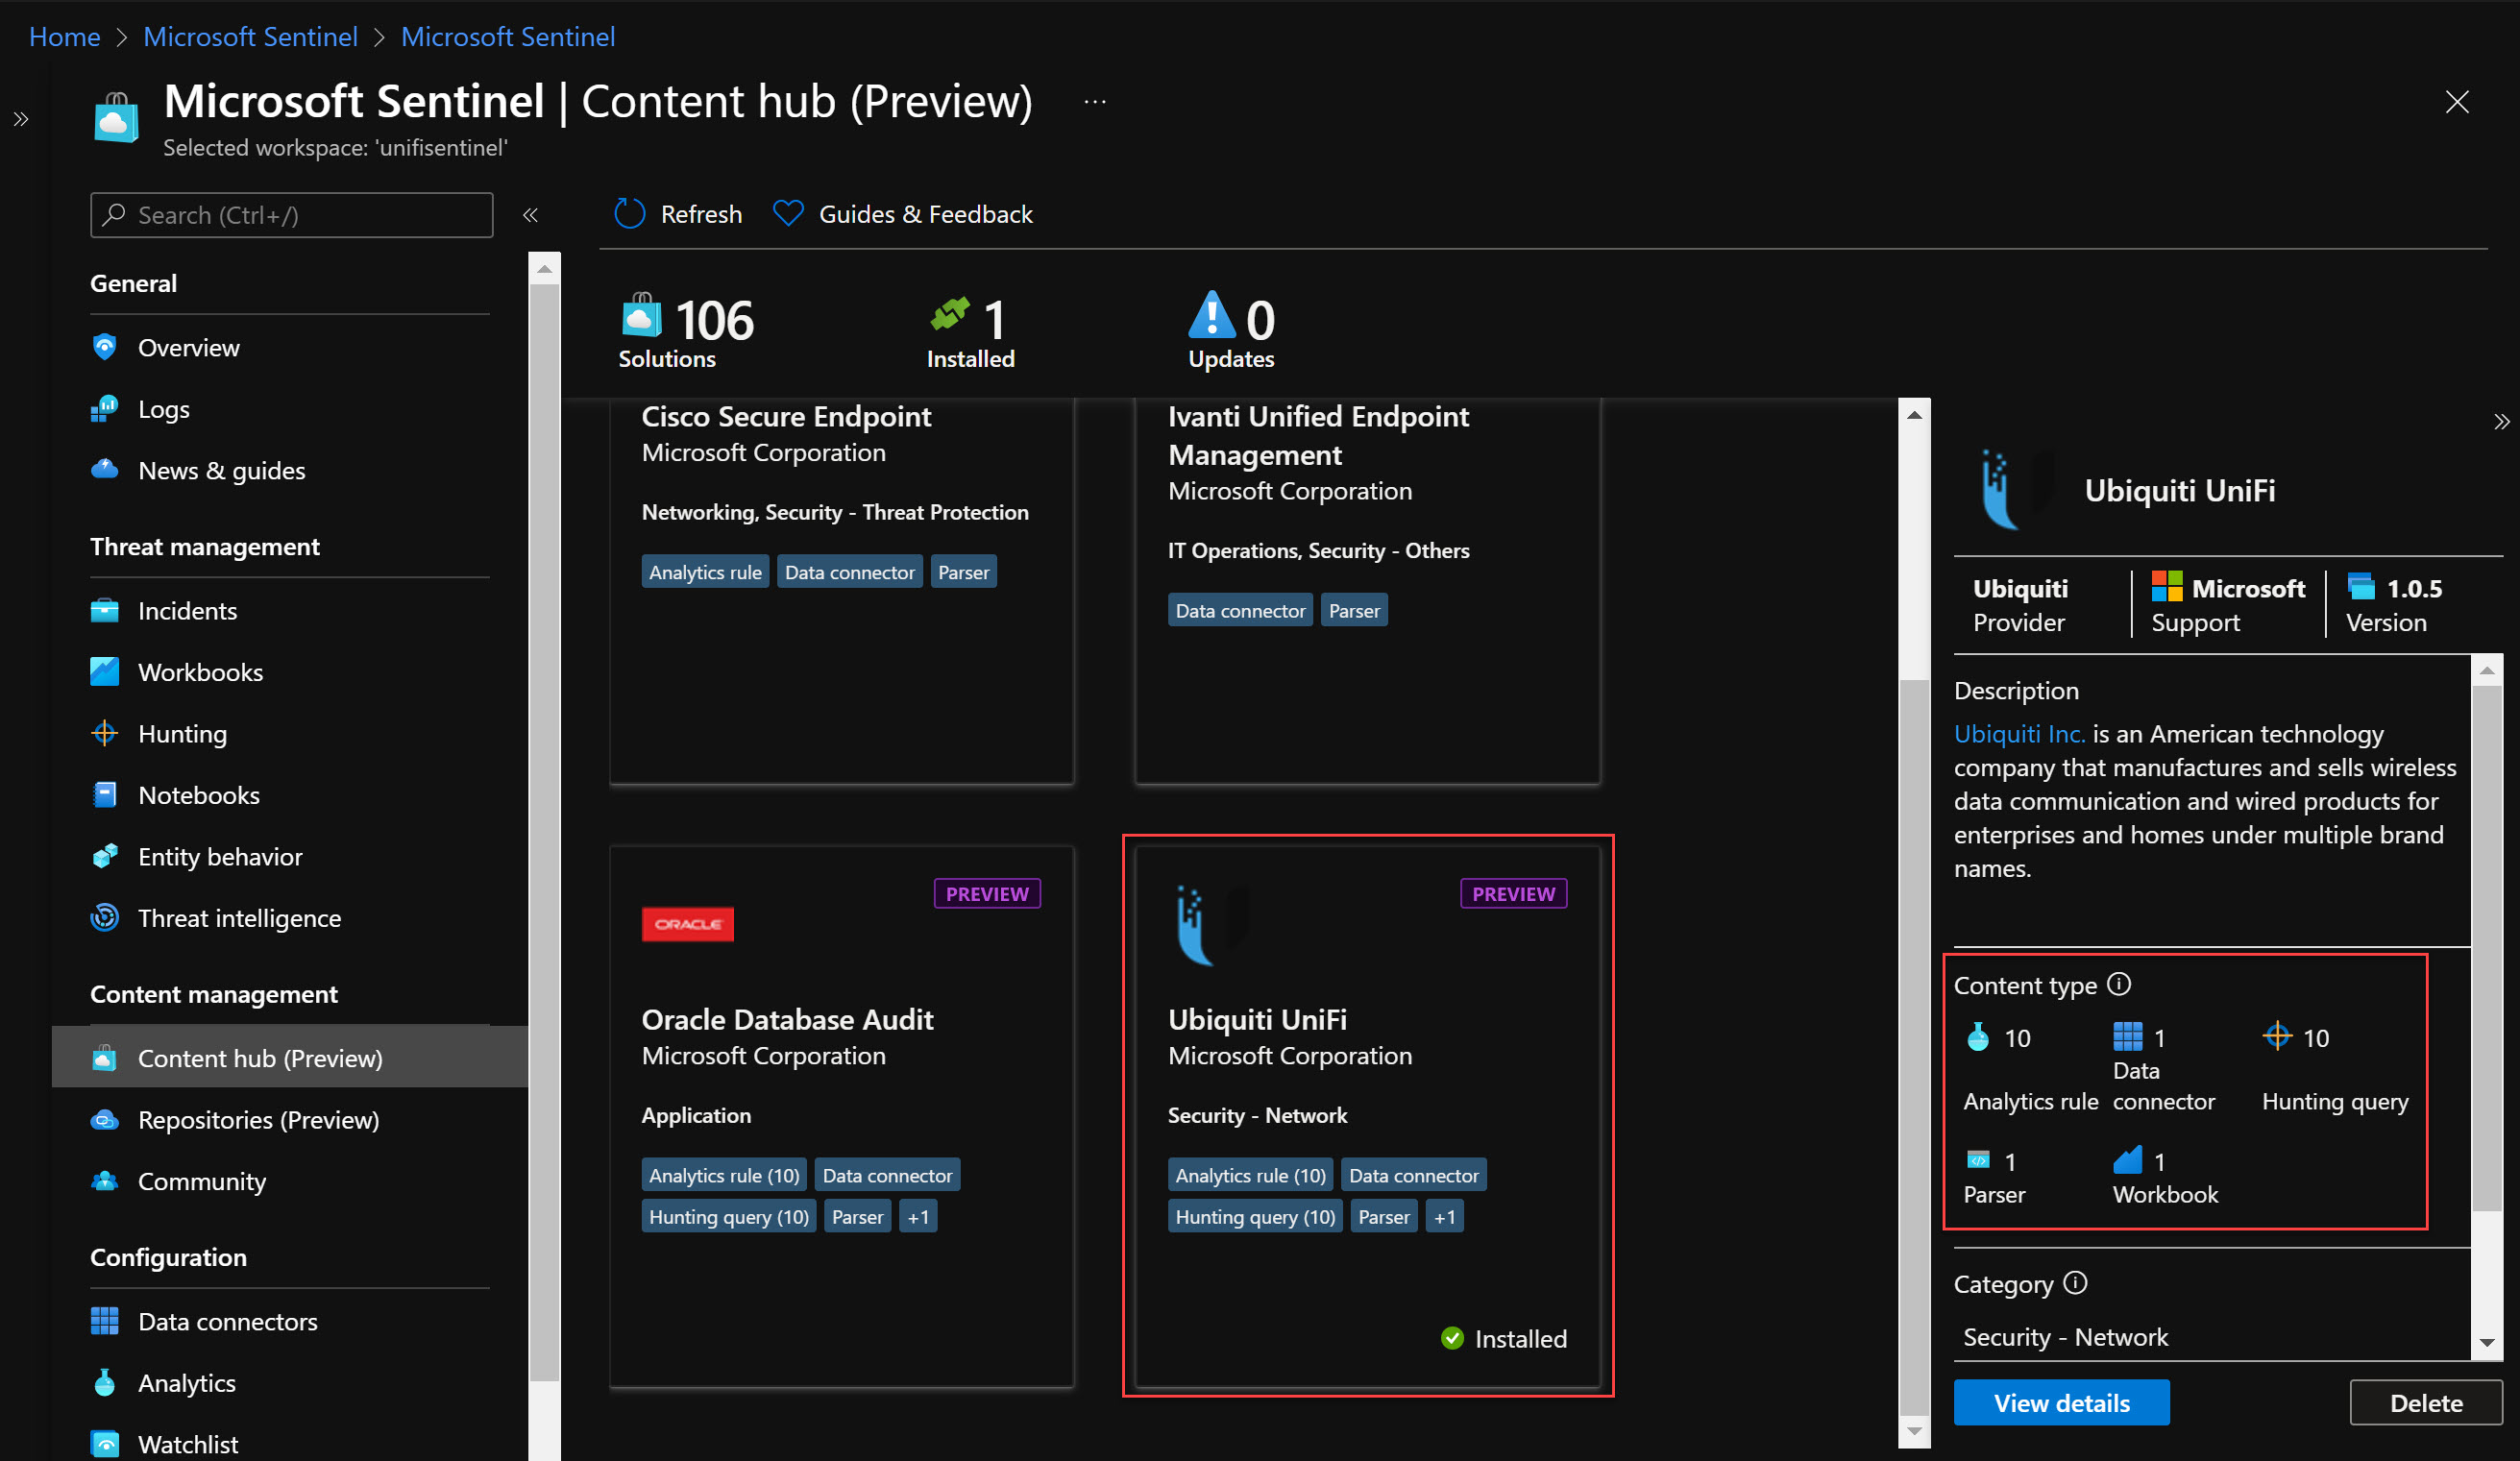Click the heart icon for Guides & Feedback
Image resolution: width=2520 pixels, height=1461 pixels.
tap(788, 213)
